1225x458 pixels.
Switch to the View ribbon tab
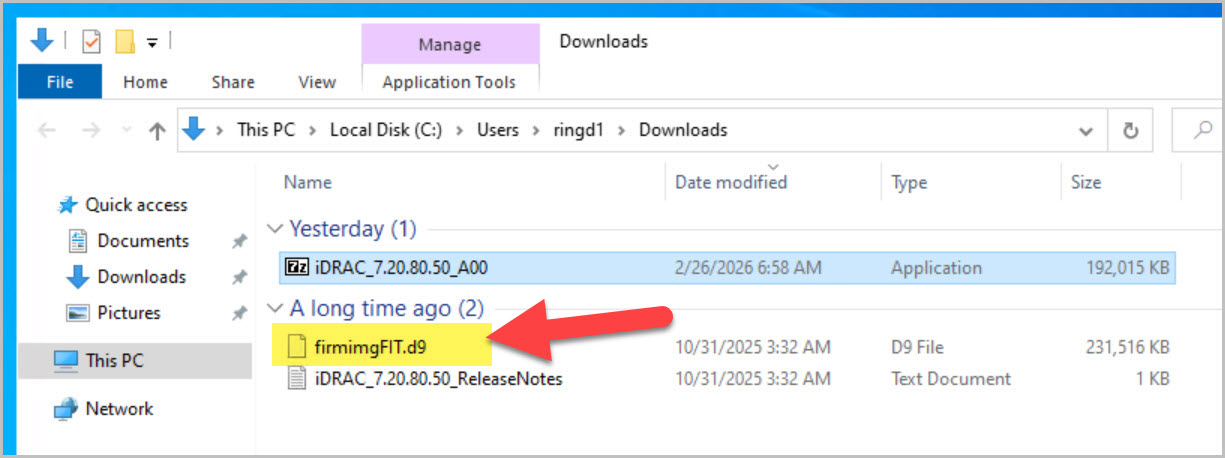[x=317, y=82]
